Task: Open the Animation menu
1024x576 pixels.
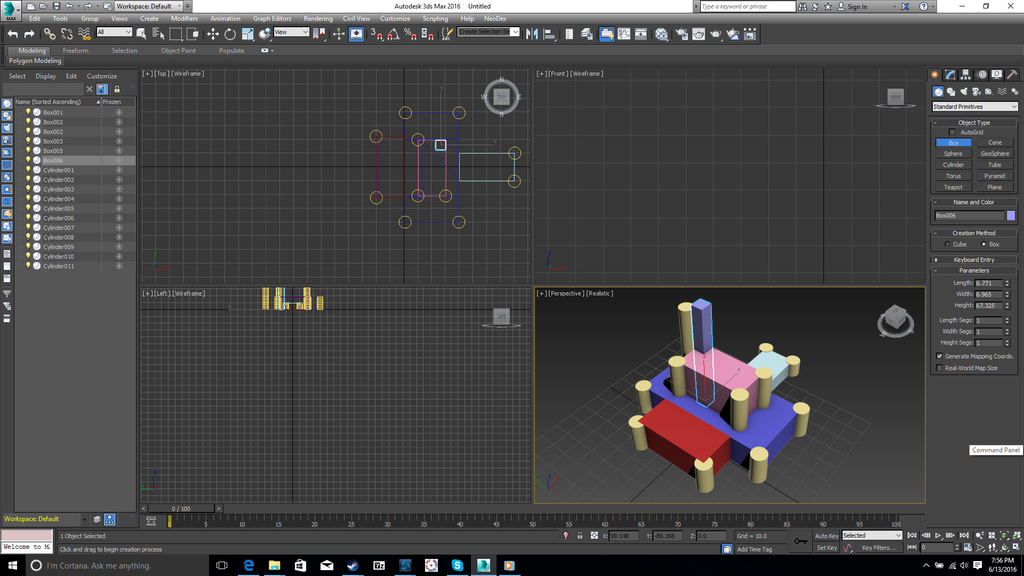Action: pyautogui.click(x=225, y=18)
